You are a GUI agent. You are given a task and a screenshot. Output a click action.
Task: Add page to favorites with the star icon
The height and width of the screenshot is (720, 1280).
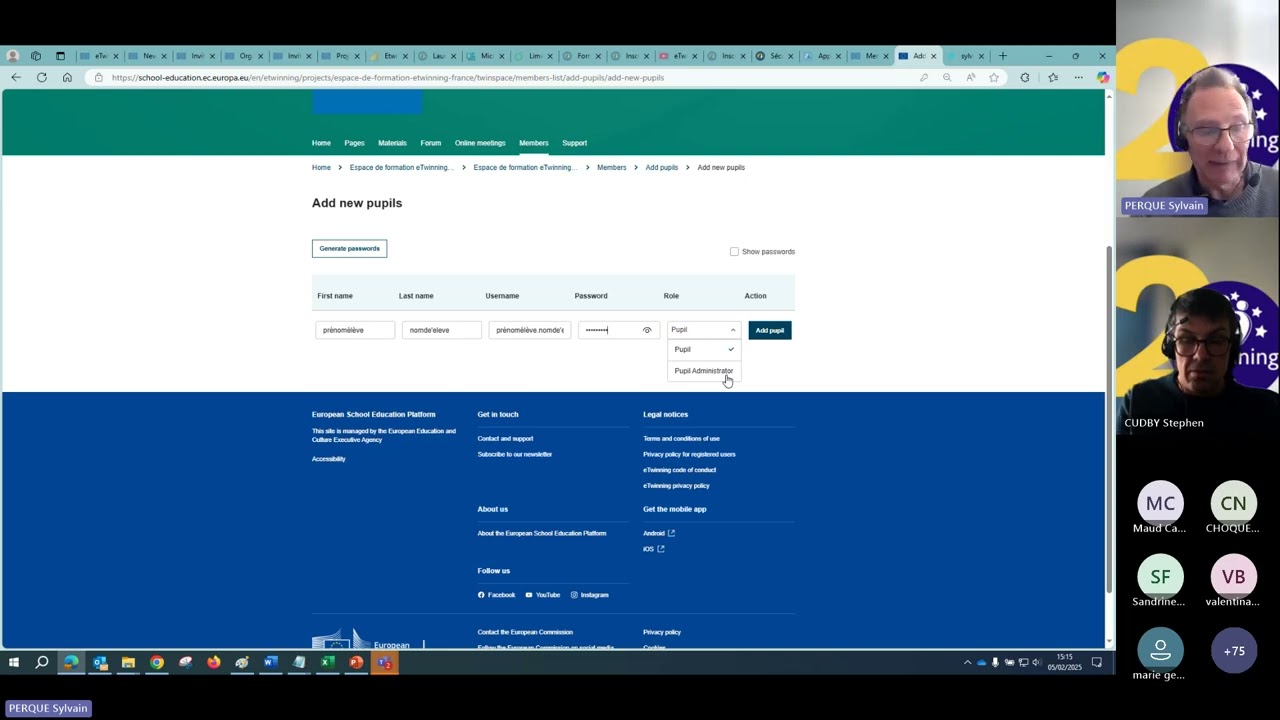994,77
